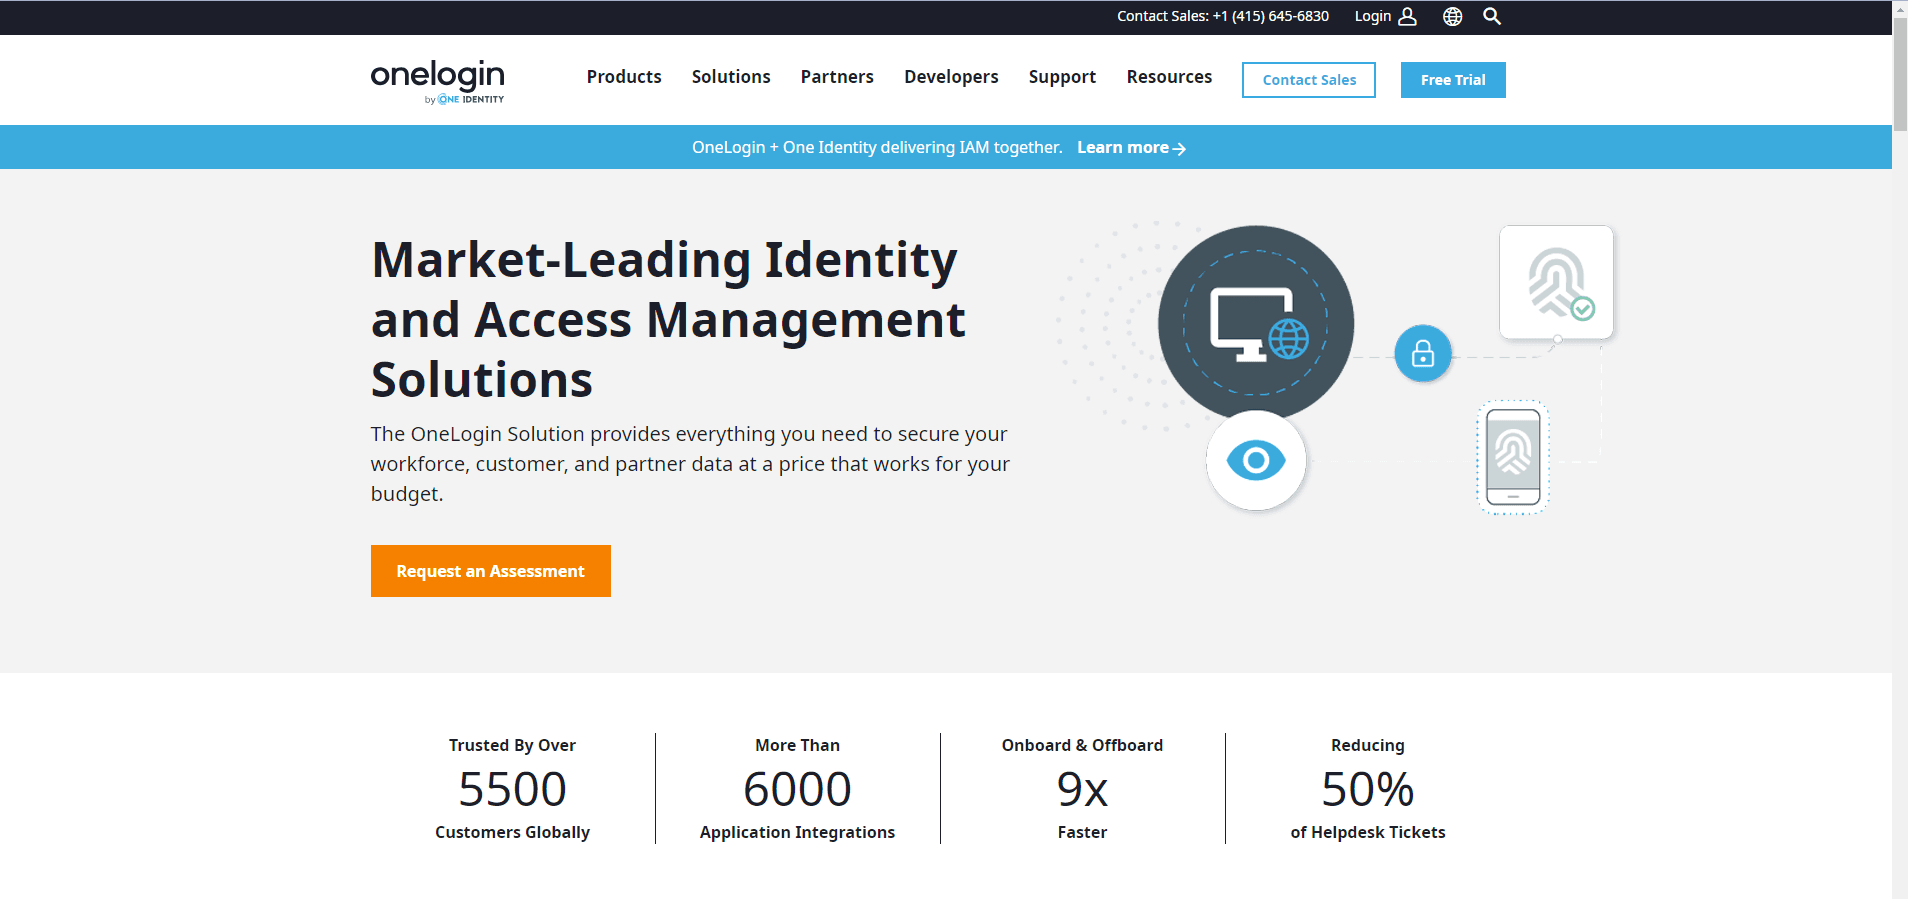Expand the Developers navigation menu
The height and width of the screenshot is (899, 1908).
point(951,77)
